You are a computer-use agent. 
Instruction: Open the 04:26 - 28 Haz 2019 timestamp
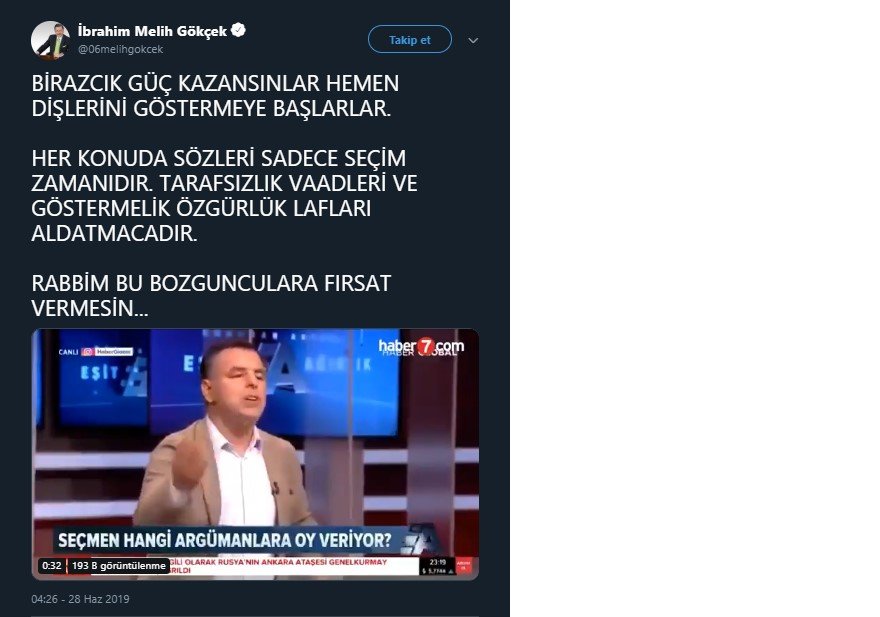click(80, 599)
